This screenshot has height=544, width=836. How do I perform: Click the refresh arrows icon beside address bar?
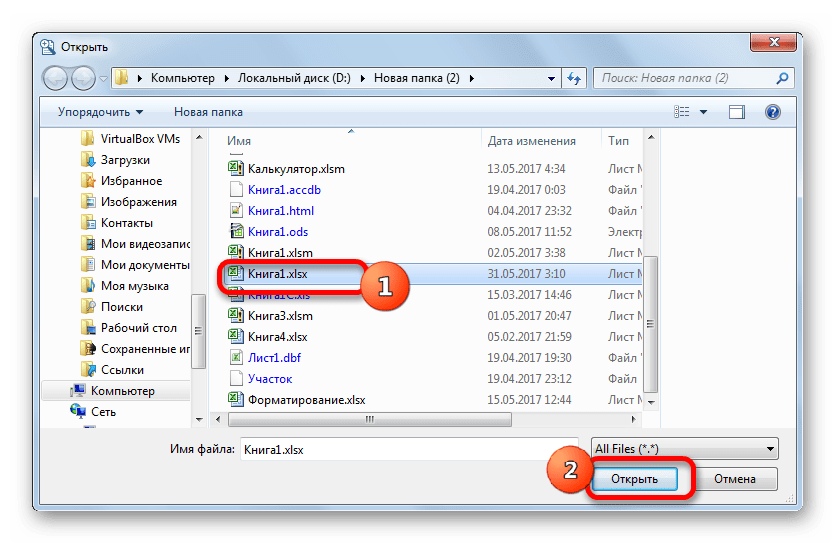[x=574, y=77]
